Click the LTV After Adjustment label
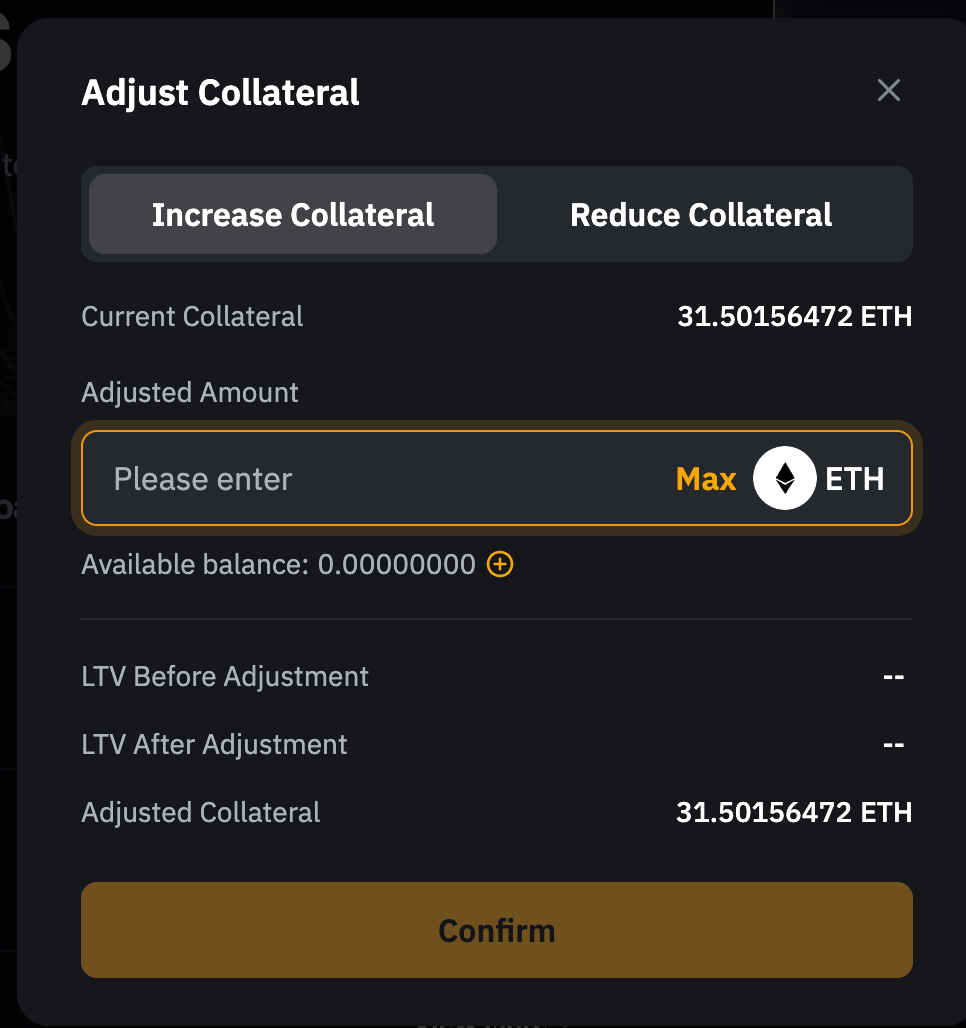Image resolution: width=966 pixels, height=1028 pixels. pyautogui.click(x=214, y=745)
